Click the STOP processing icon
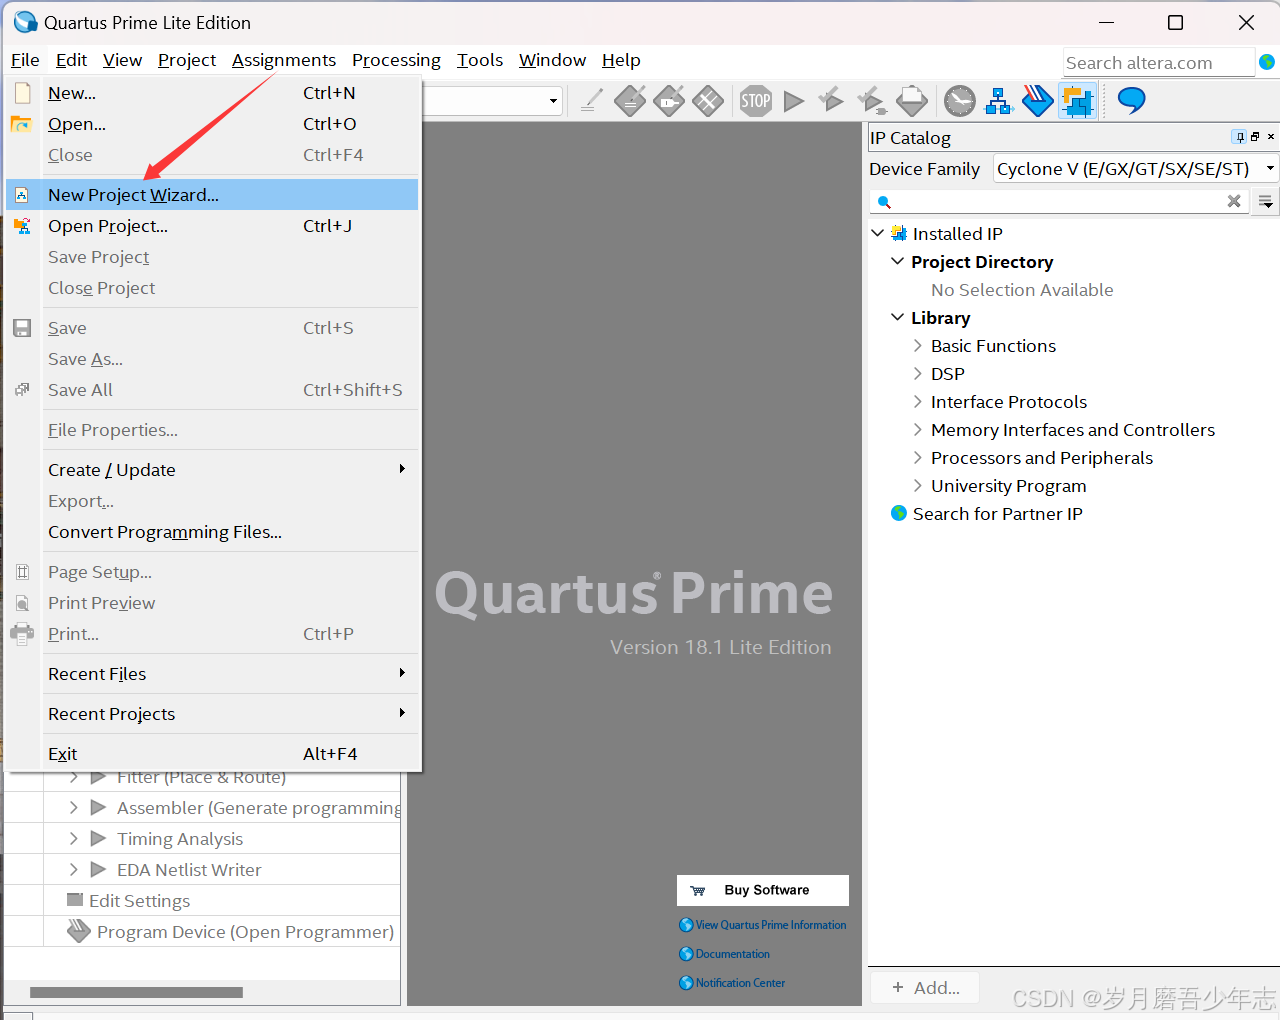Screen dimensions: 1280x1020 tap(756, 101)
